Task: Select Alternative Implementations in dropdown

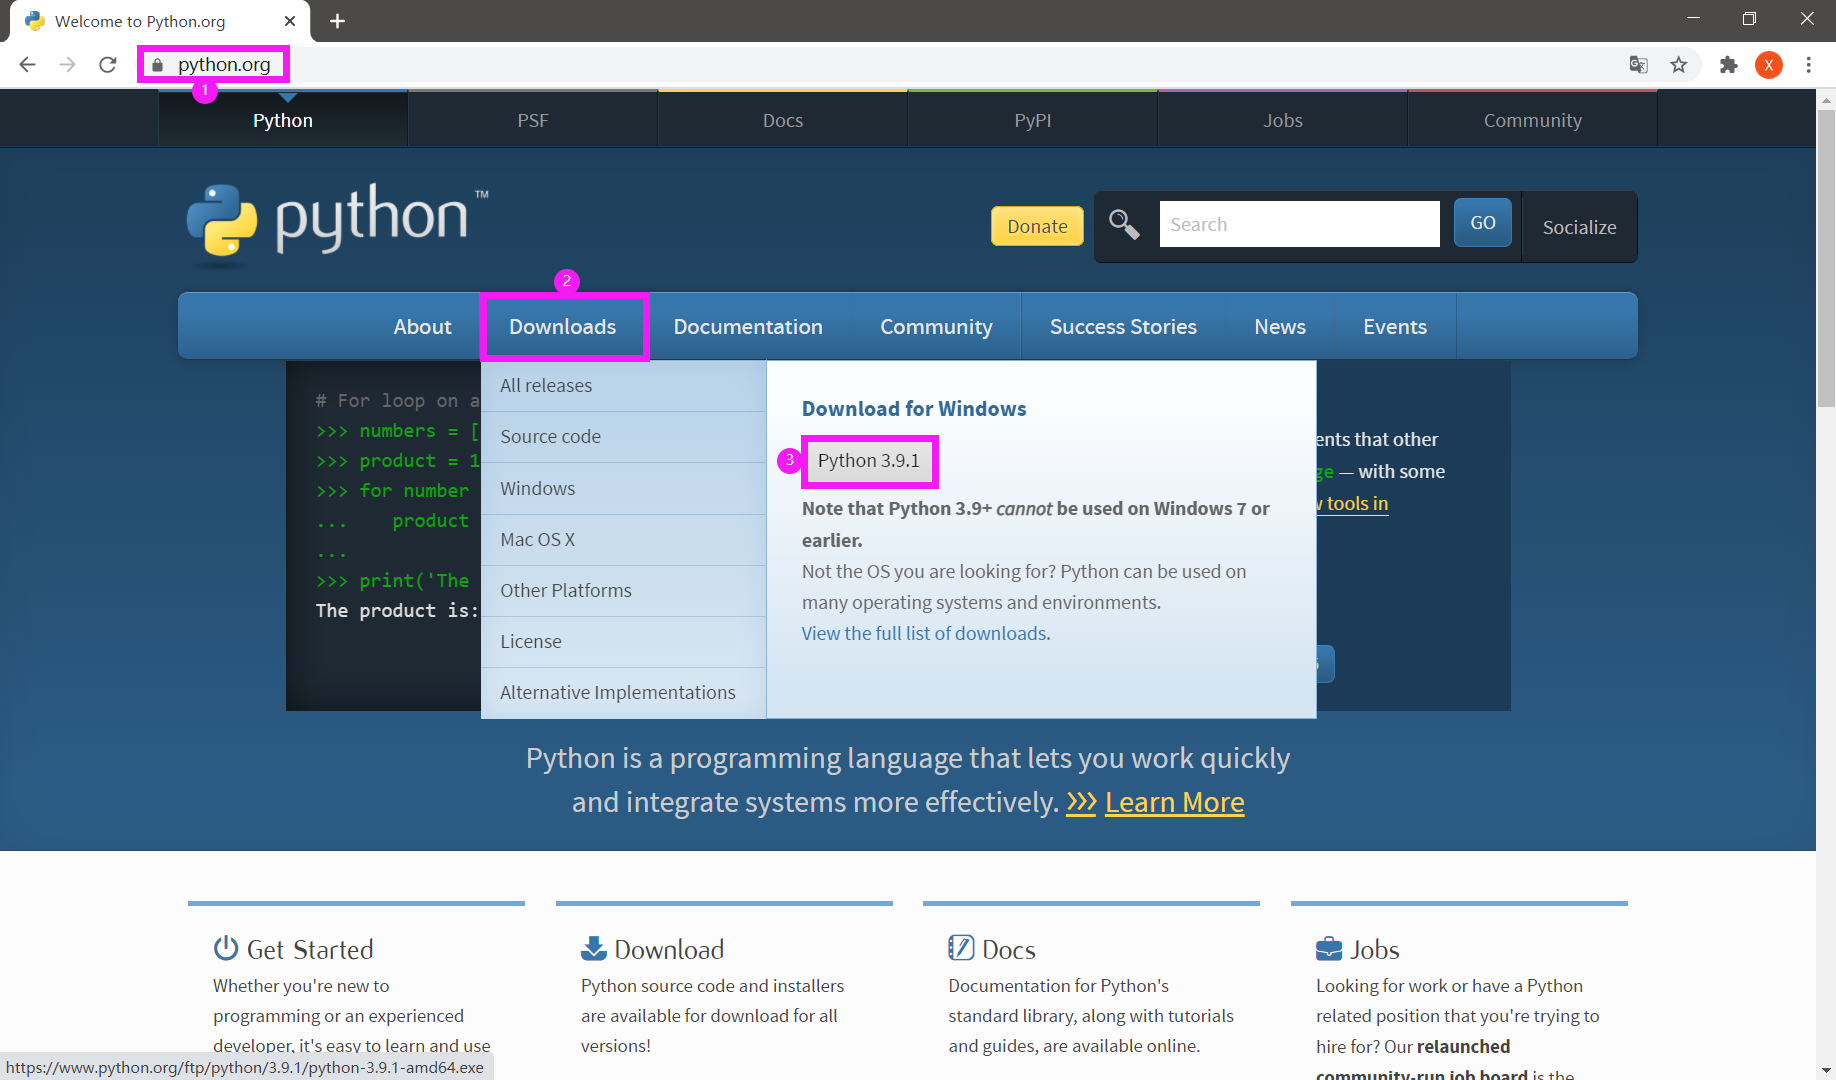Action: [x=624, y=693]
